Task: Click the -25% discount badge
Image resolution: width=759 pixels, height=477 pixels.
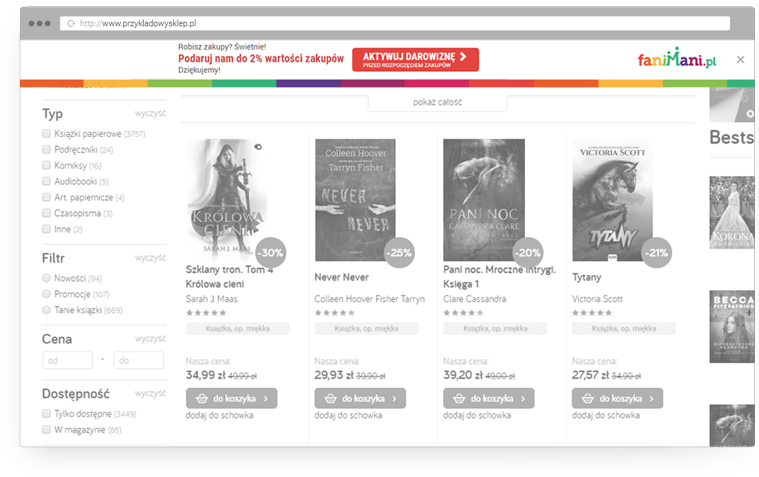Action: [x=399, y=253]
